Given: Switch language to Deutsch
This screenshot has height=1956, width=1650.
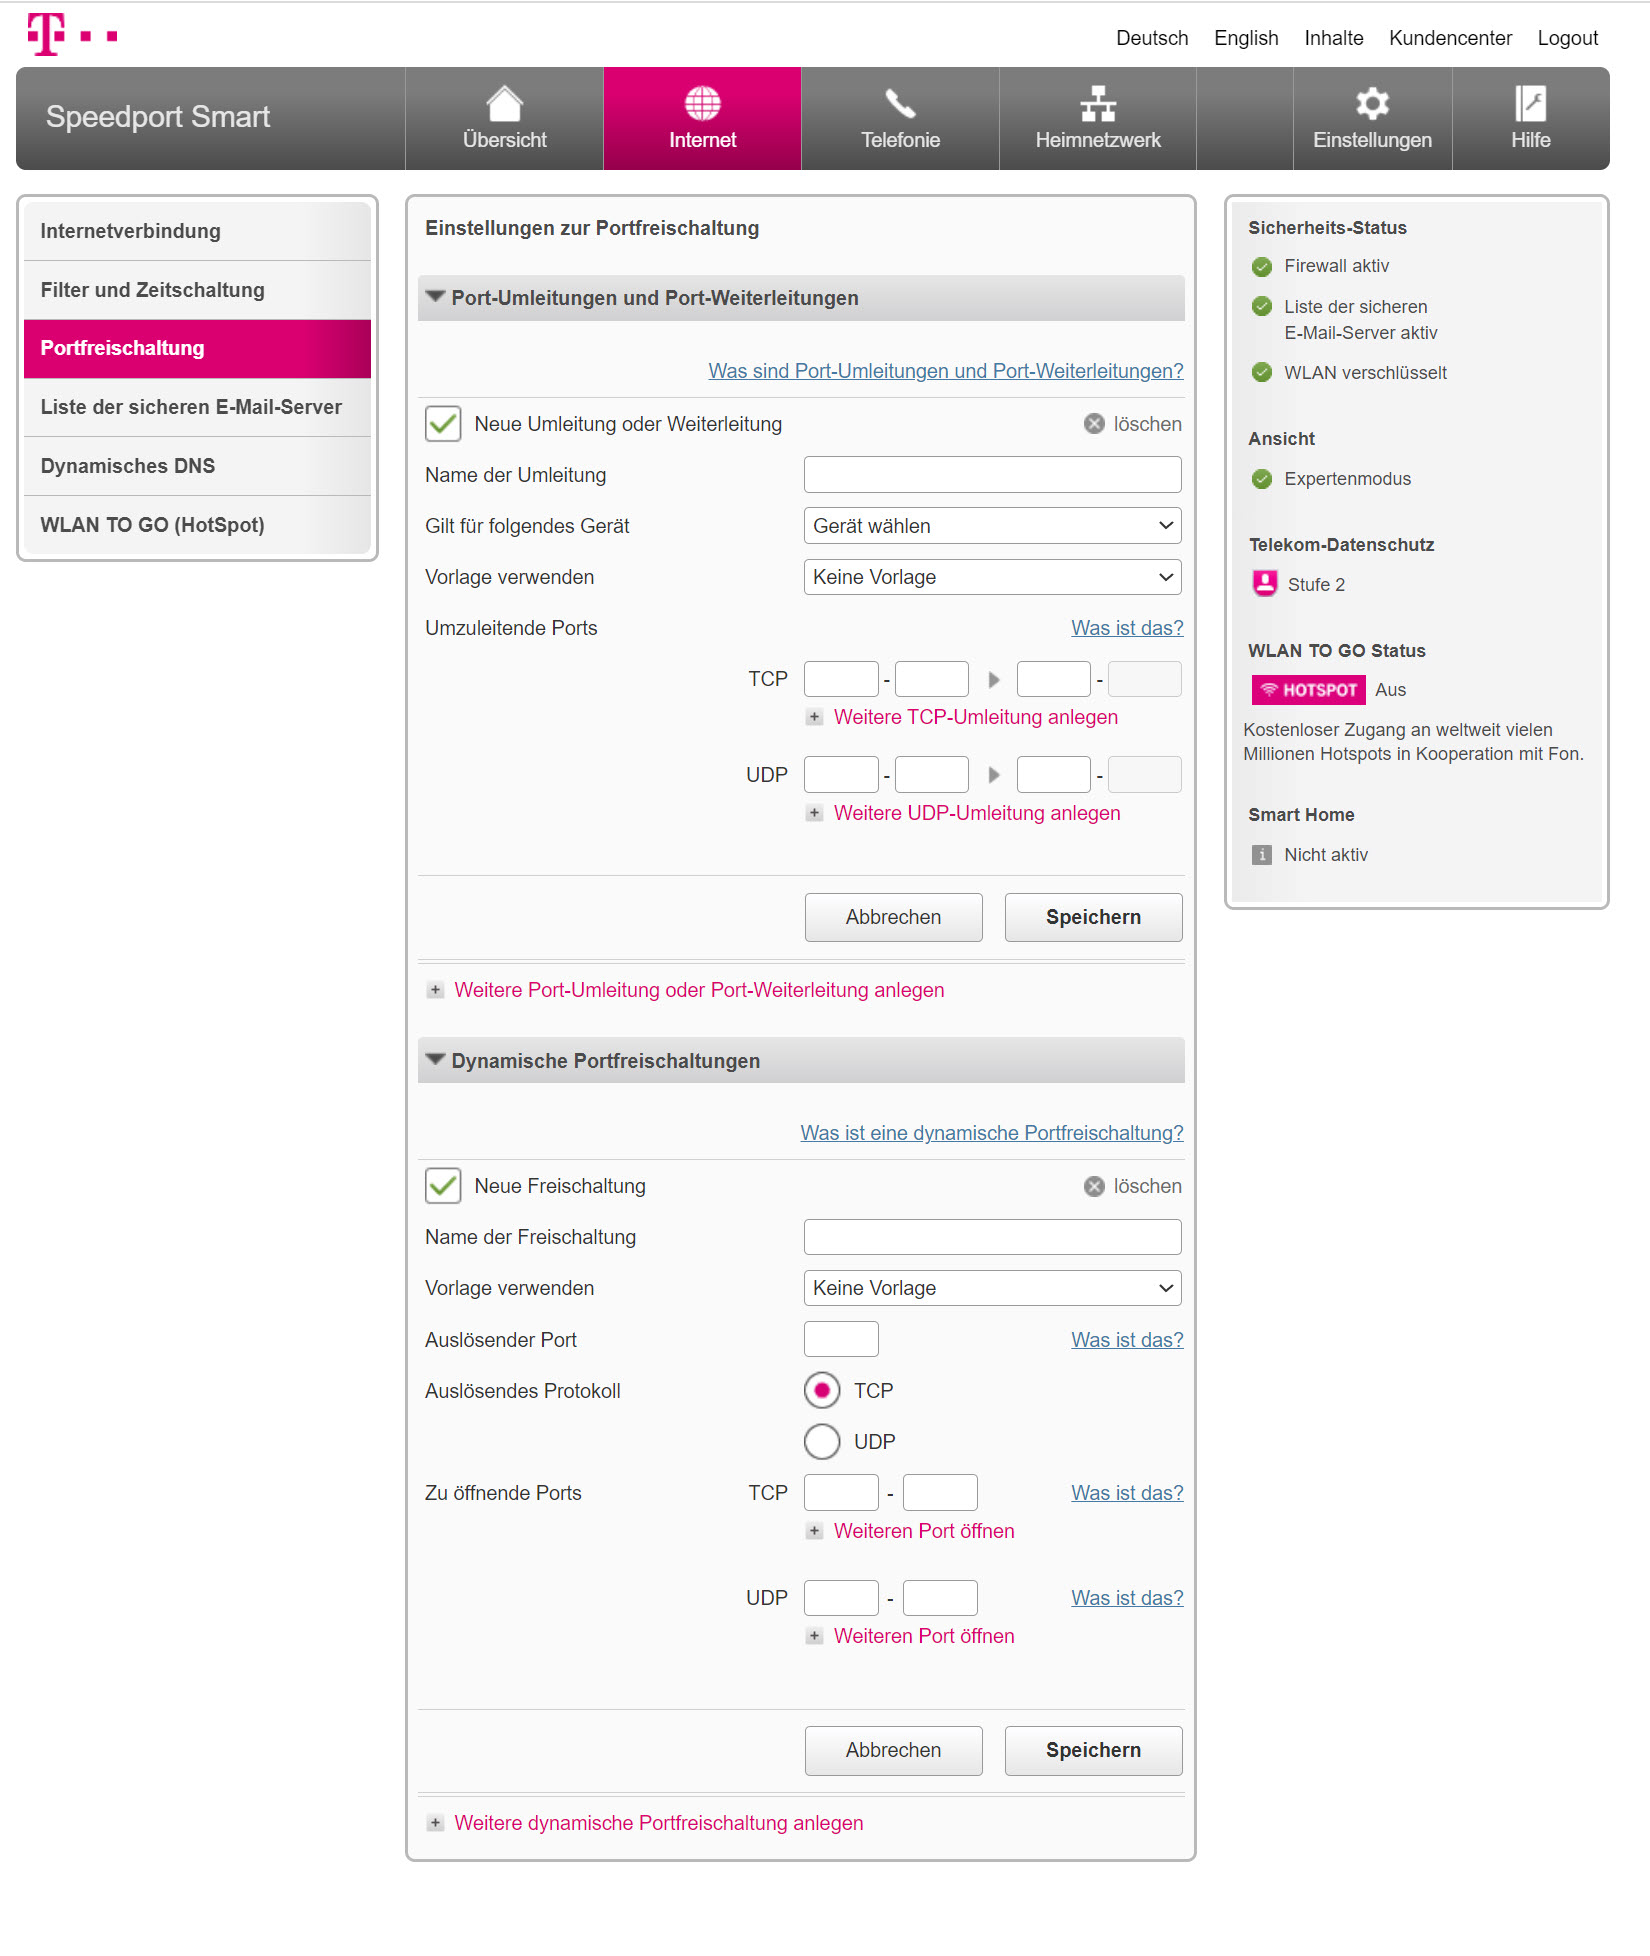Looking at the screenshot, I should pyautogui.click(x=1152, y=38).
